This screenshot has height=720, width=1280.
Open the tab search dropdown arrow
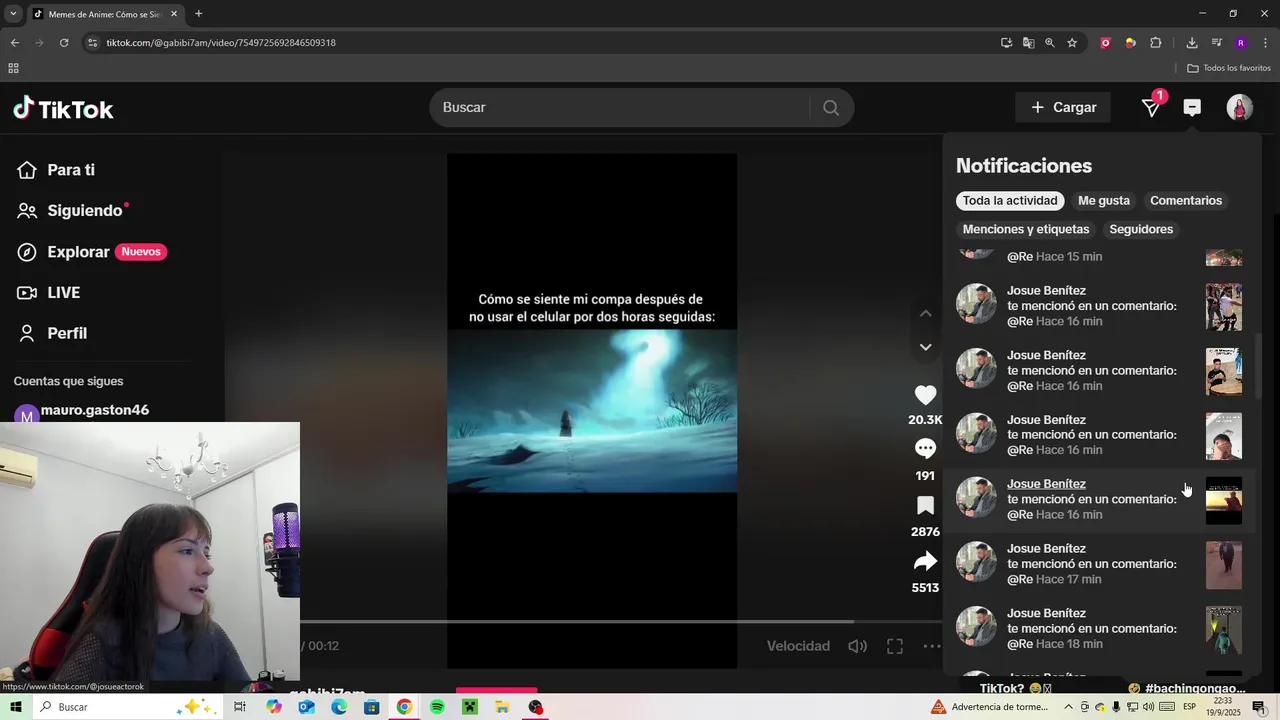[13, 14]
